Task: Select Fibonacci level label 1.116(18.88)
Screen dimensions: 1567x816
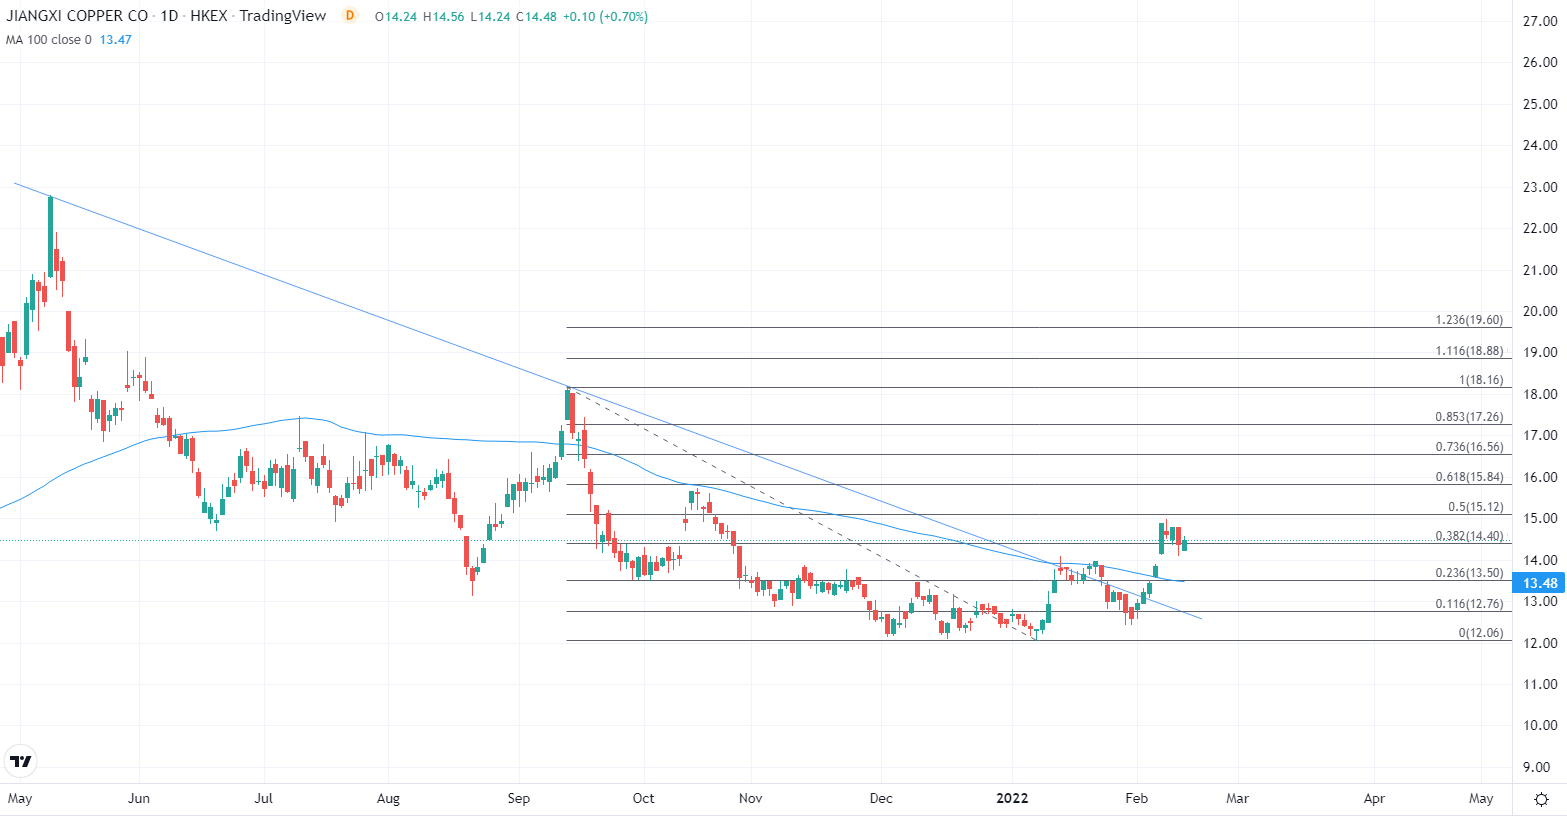Action: 1469,351
